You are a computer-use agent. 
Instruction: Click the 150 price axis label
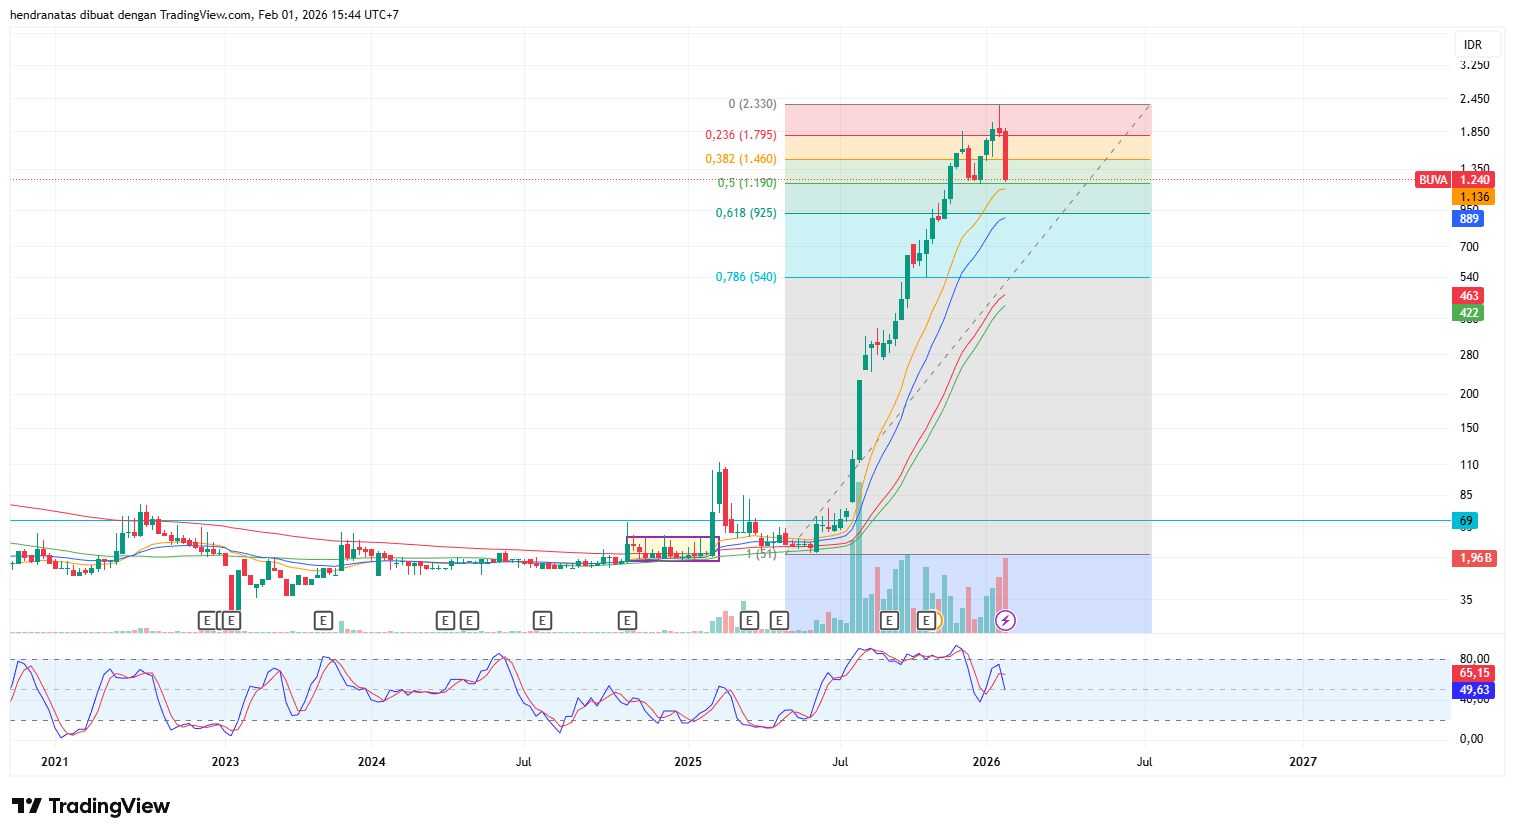click(1469, 428)
